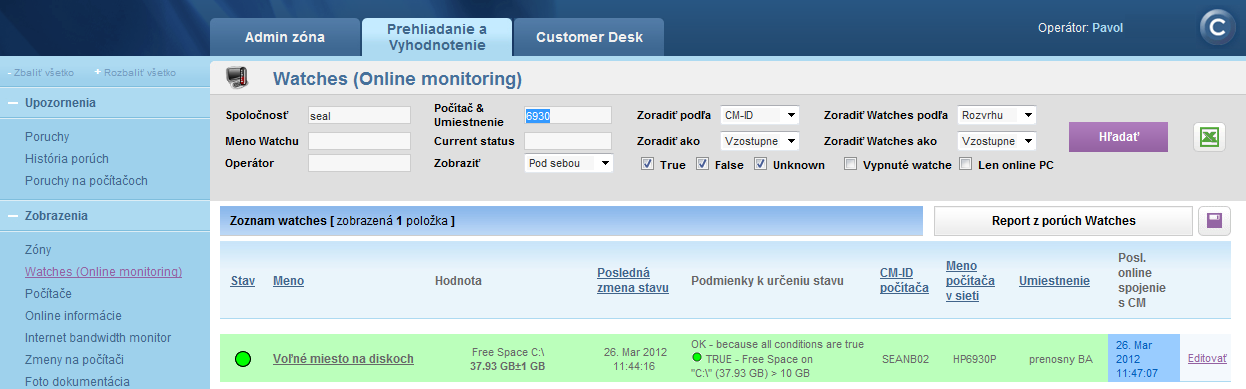Image resolution: width=1246 pixels, height=389 pixels.
Task: Open Zoradiť podľa CM-ID dropdown
Action: click(x=759, y=115)
